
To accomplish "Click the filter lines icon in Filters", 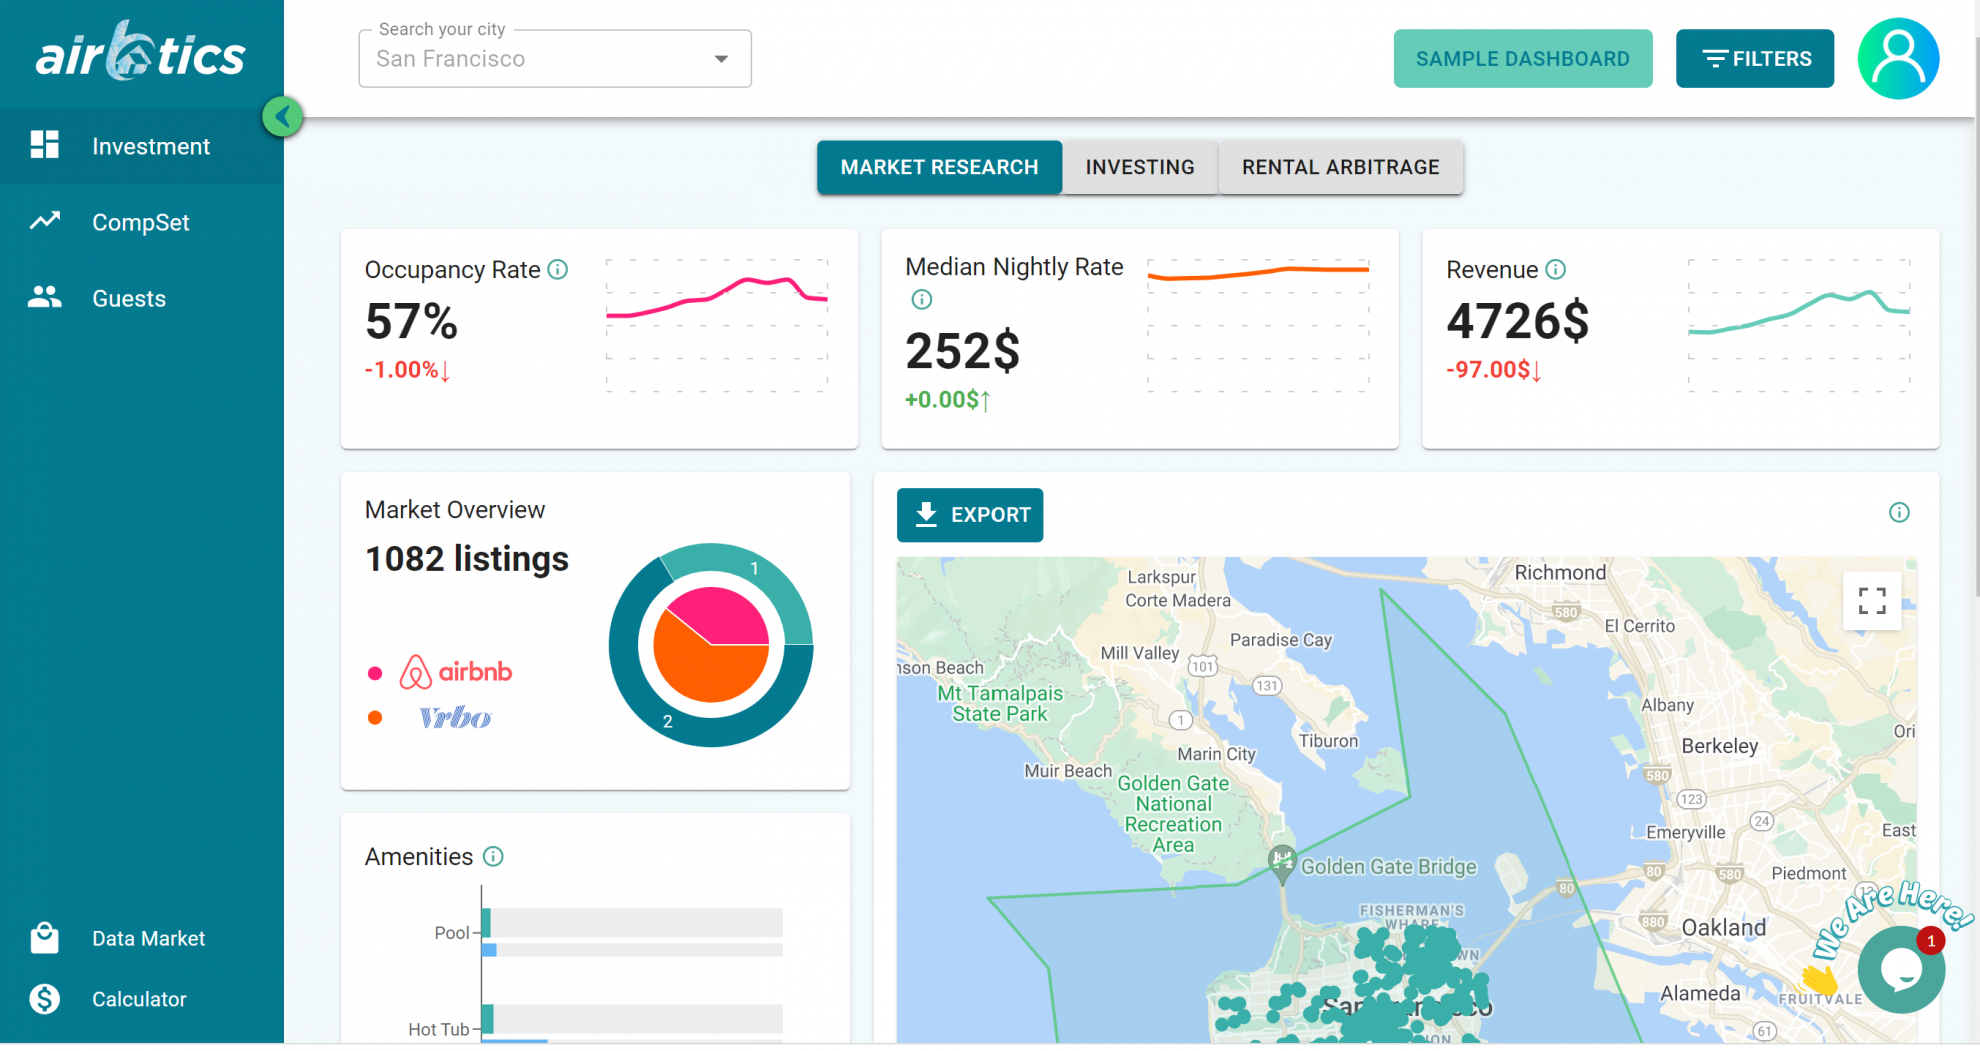I will click(x=1715, y=59).
